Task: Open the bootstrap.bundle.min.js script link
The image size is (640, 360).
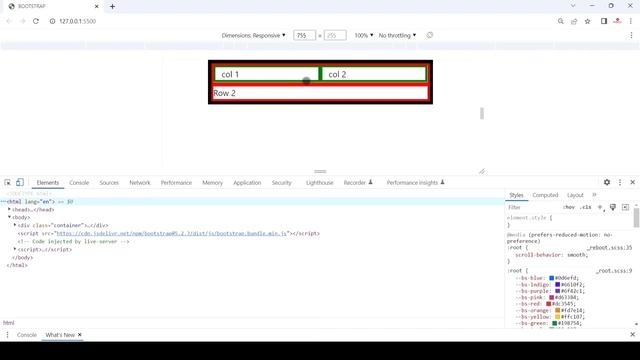Action: coord(171,233)
